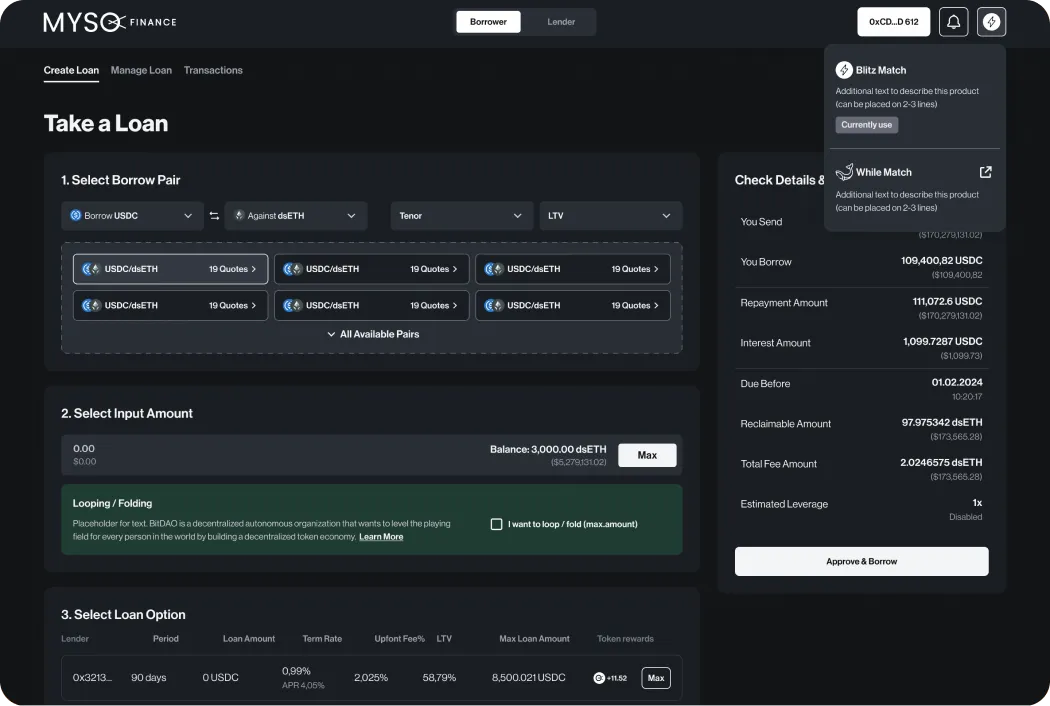This screenshot has width=1050, height=706.
Task: Open the Learn More link
Action: pyautogui.click(x=381, y=536)
